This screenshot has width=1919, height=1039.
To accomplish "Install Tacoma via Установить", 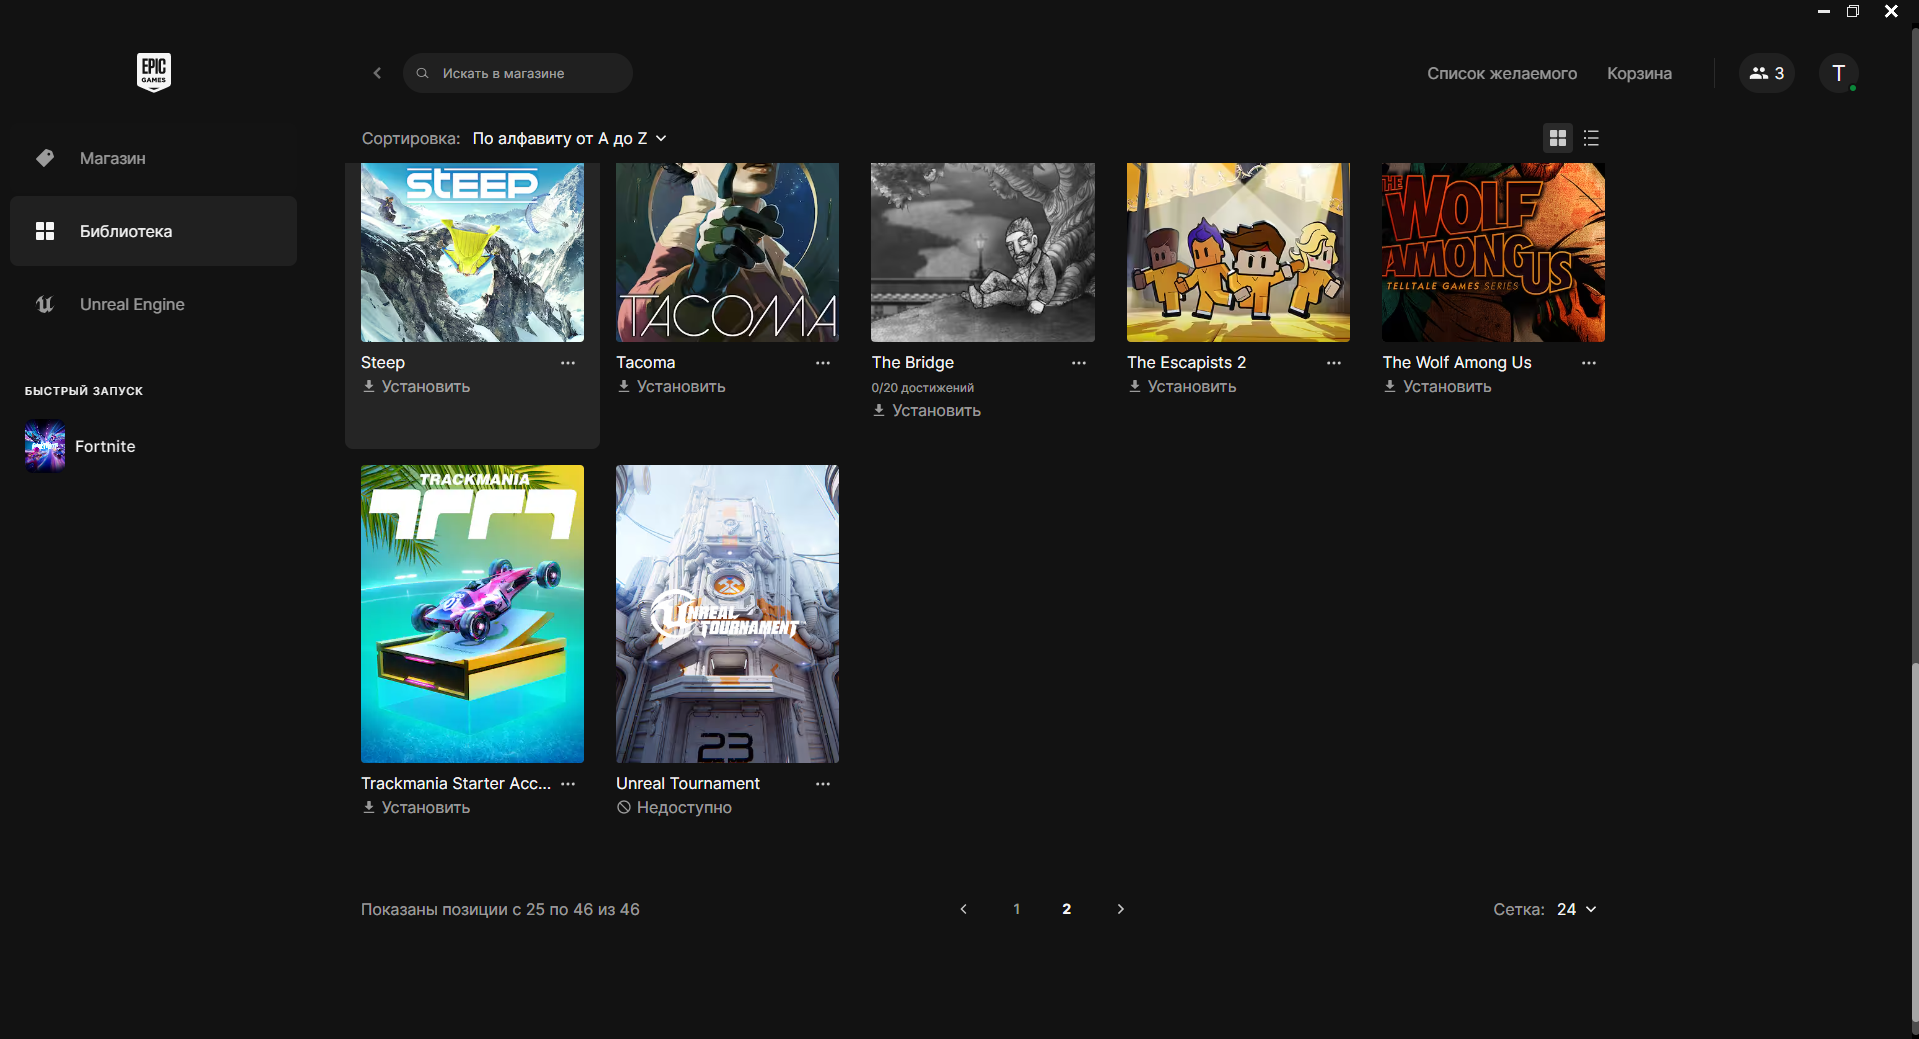I will tap(671, 386).
